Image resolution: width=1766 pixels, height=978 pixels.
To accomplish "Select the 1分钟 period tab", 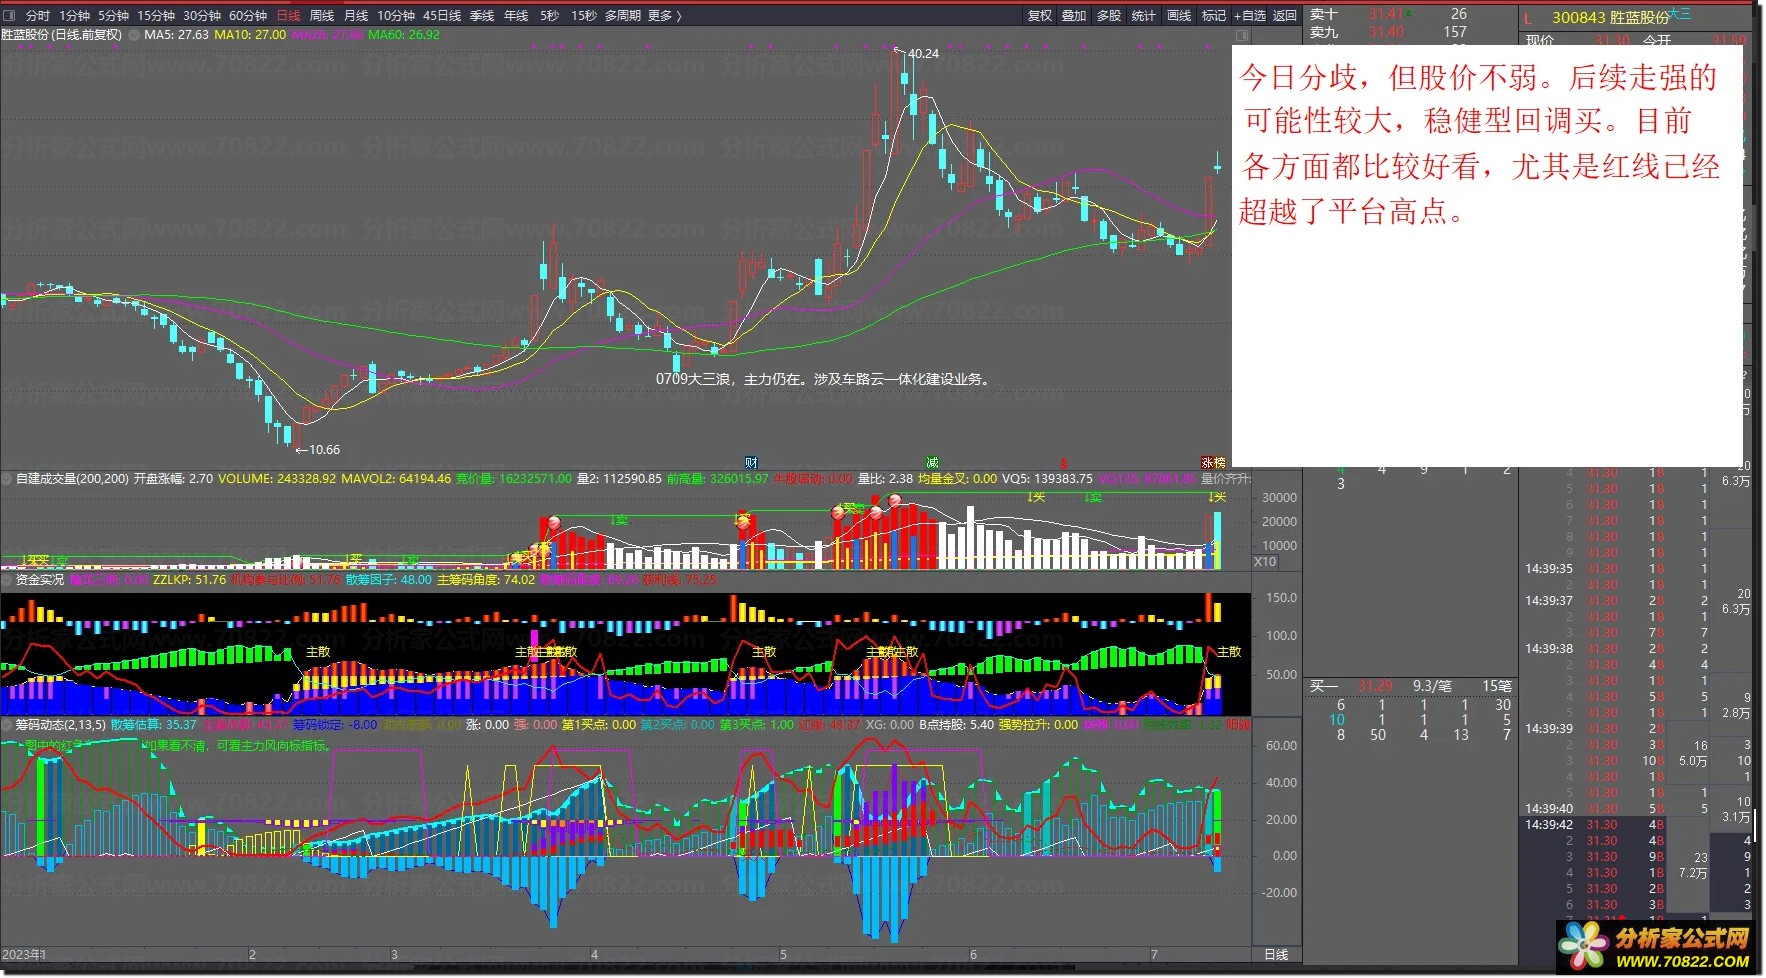I will [75, 16].
